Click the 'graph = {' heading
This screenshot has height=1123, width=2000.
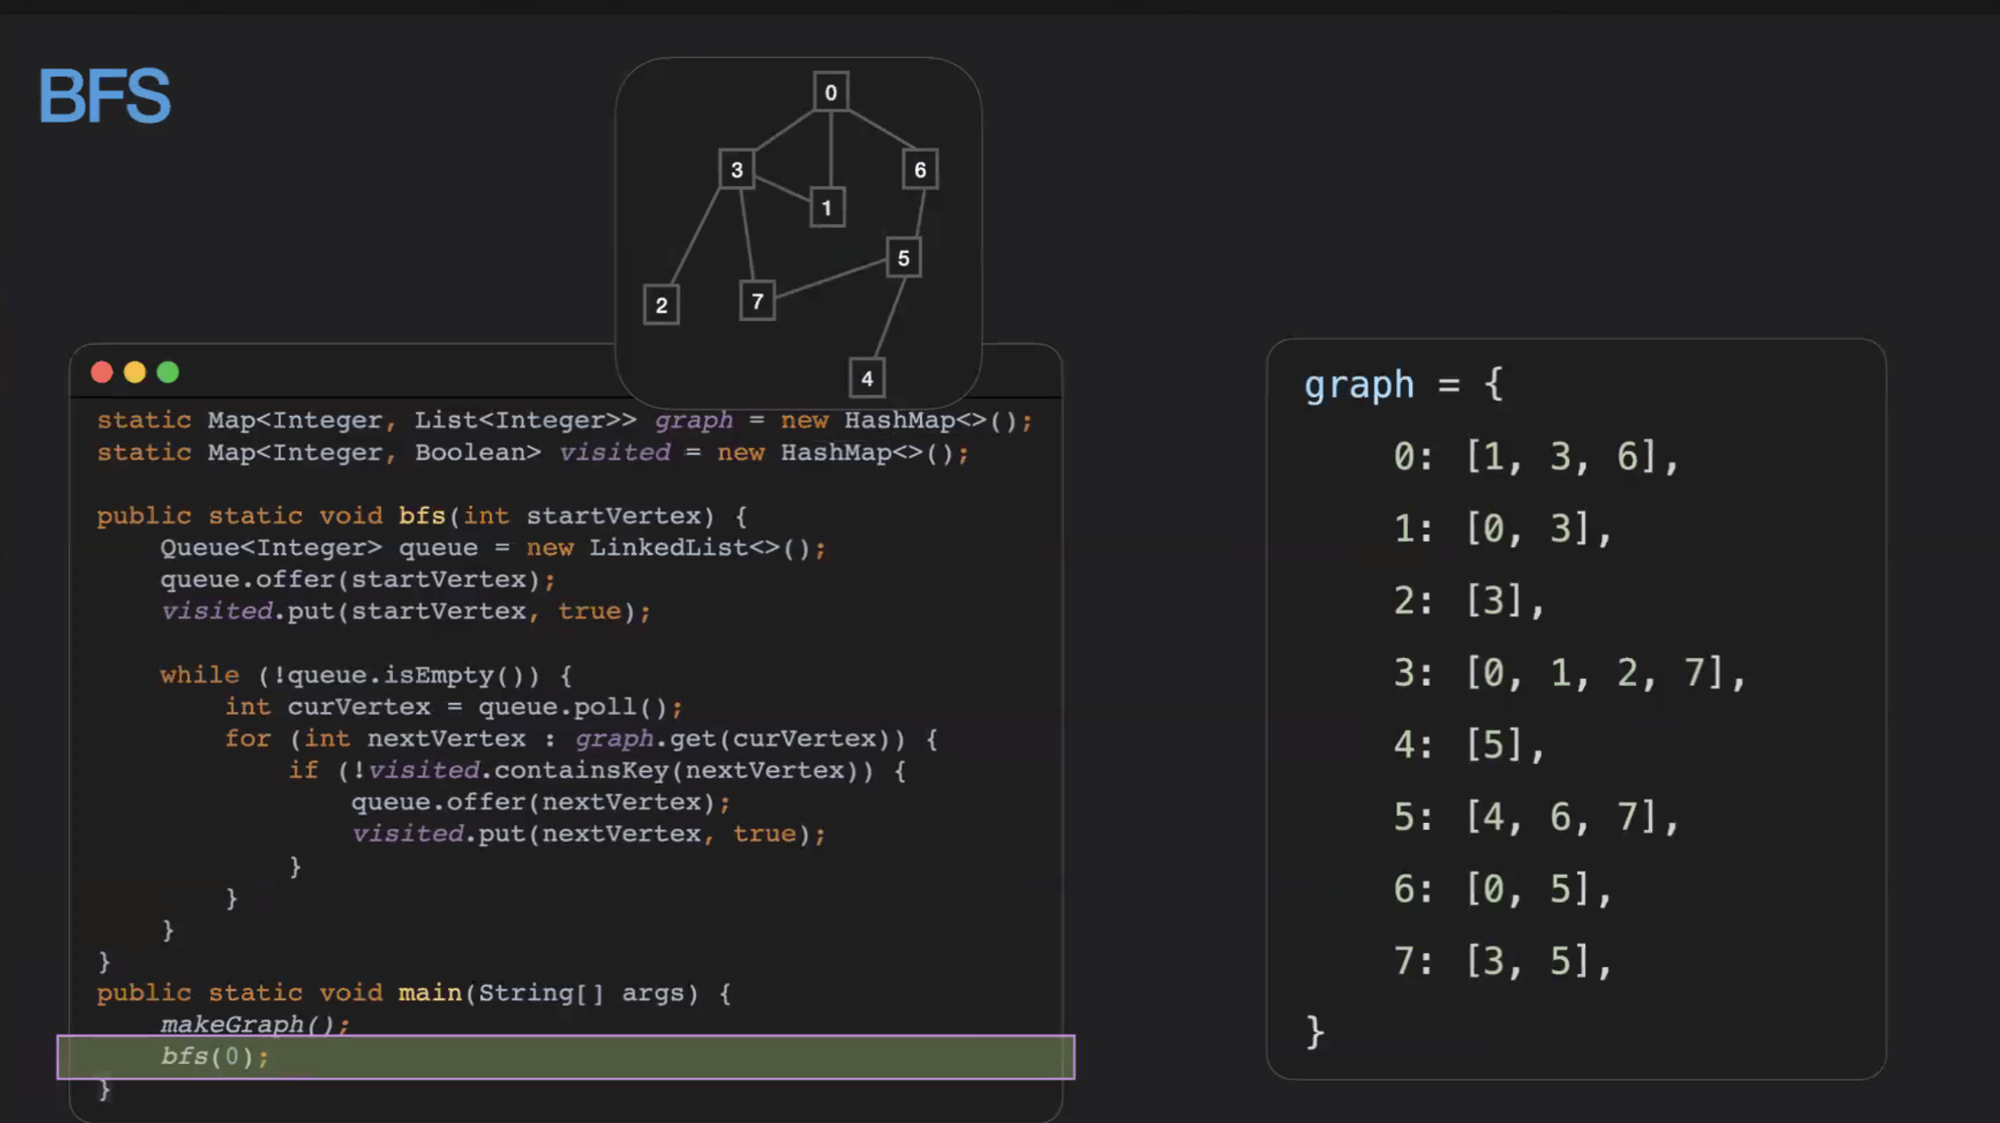pos(1402,384)
